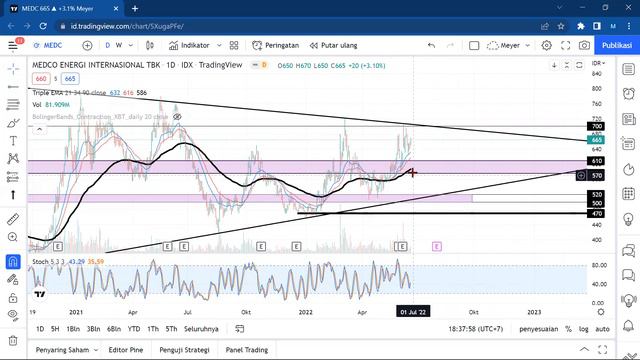The height and width of the screenshot is (360, 640).
Task: Toggle the auto scale
Action: 602,329
